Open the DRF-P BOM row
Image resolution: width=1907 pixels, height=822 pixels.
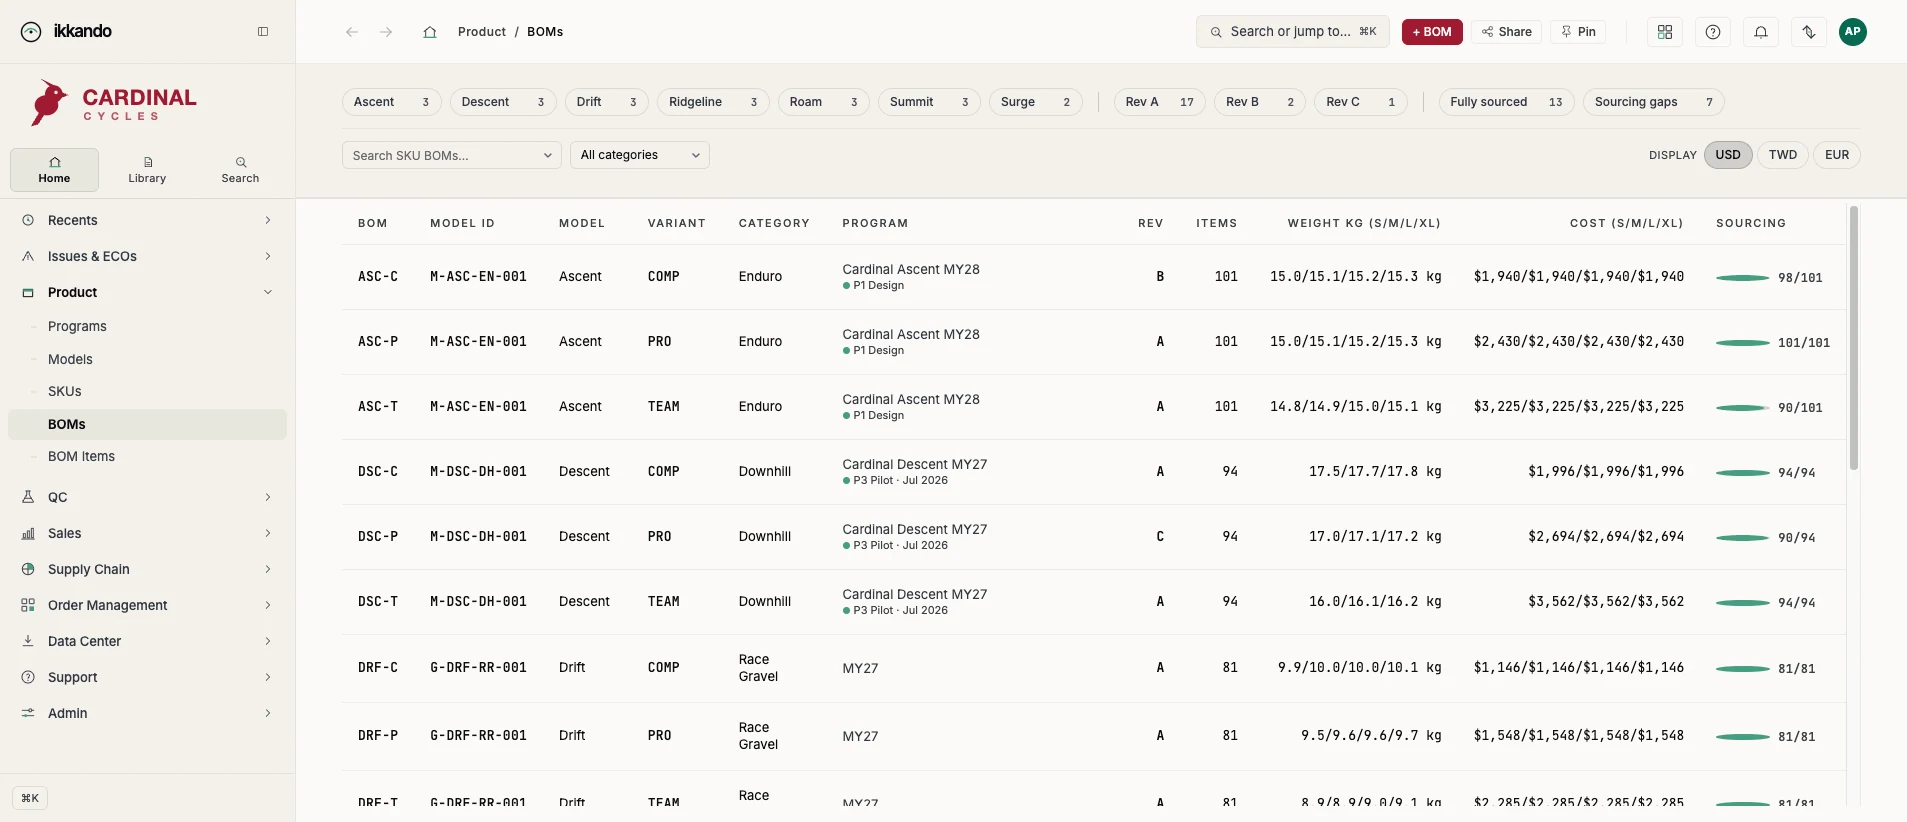[x=1093, y=736]
